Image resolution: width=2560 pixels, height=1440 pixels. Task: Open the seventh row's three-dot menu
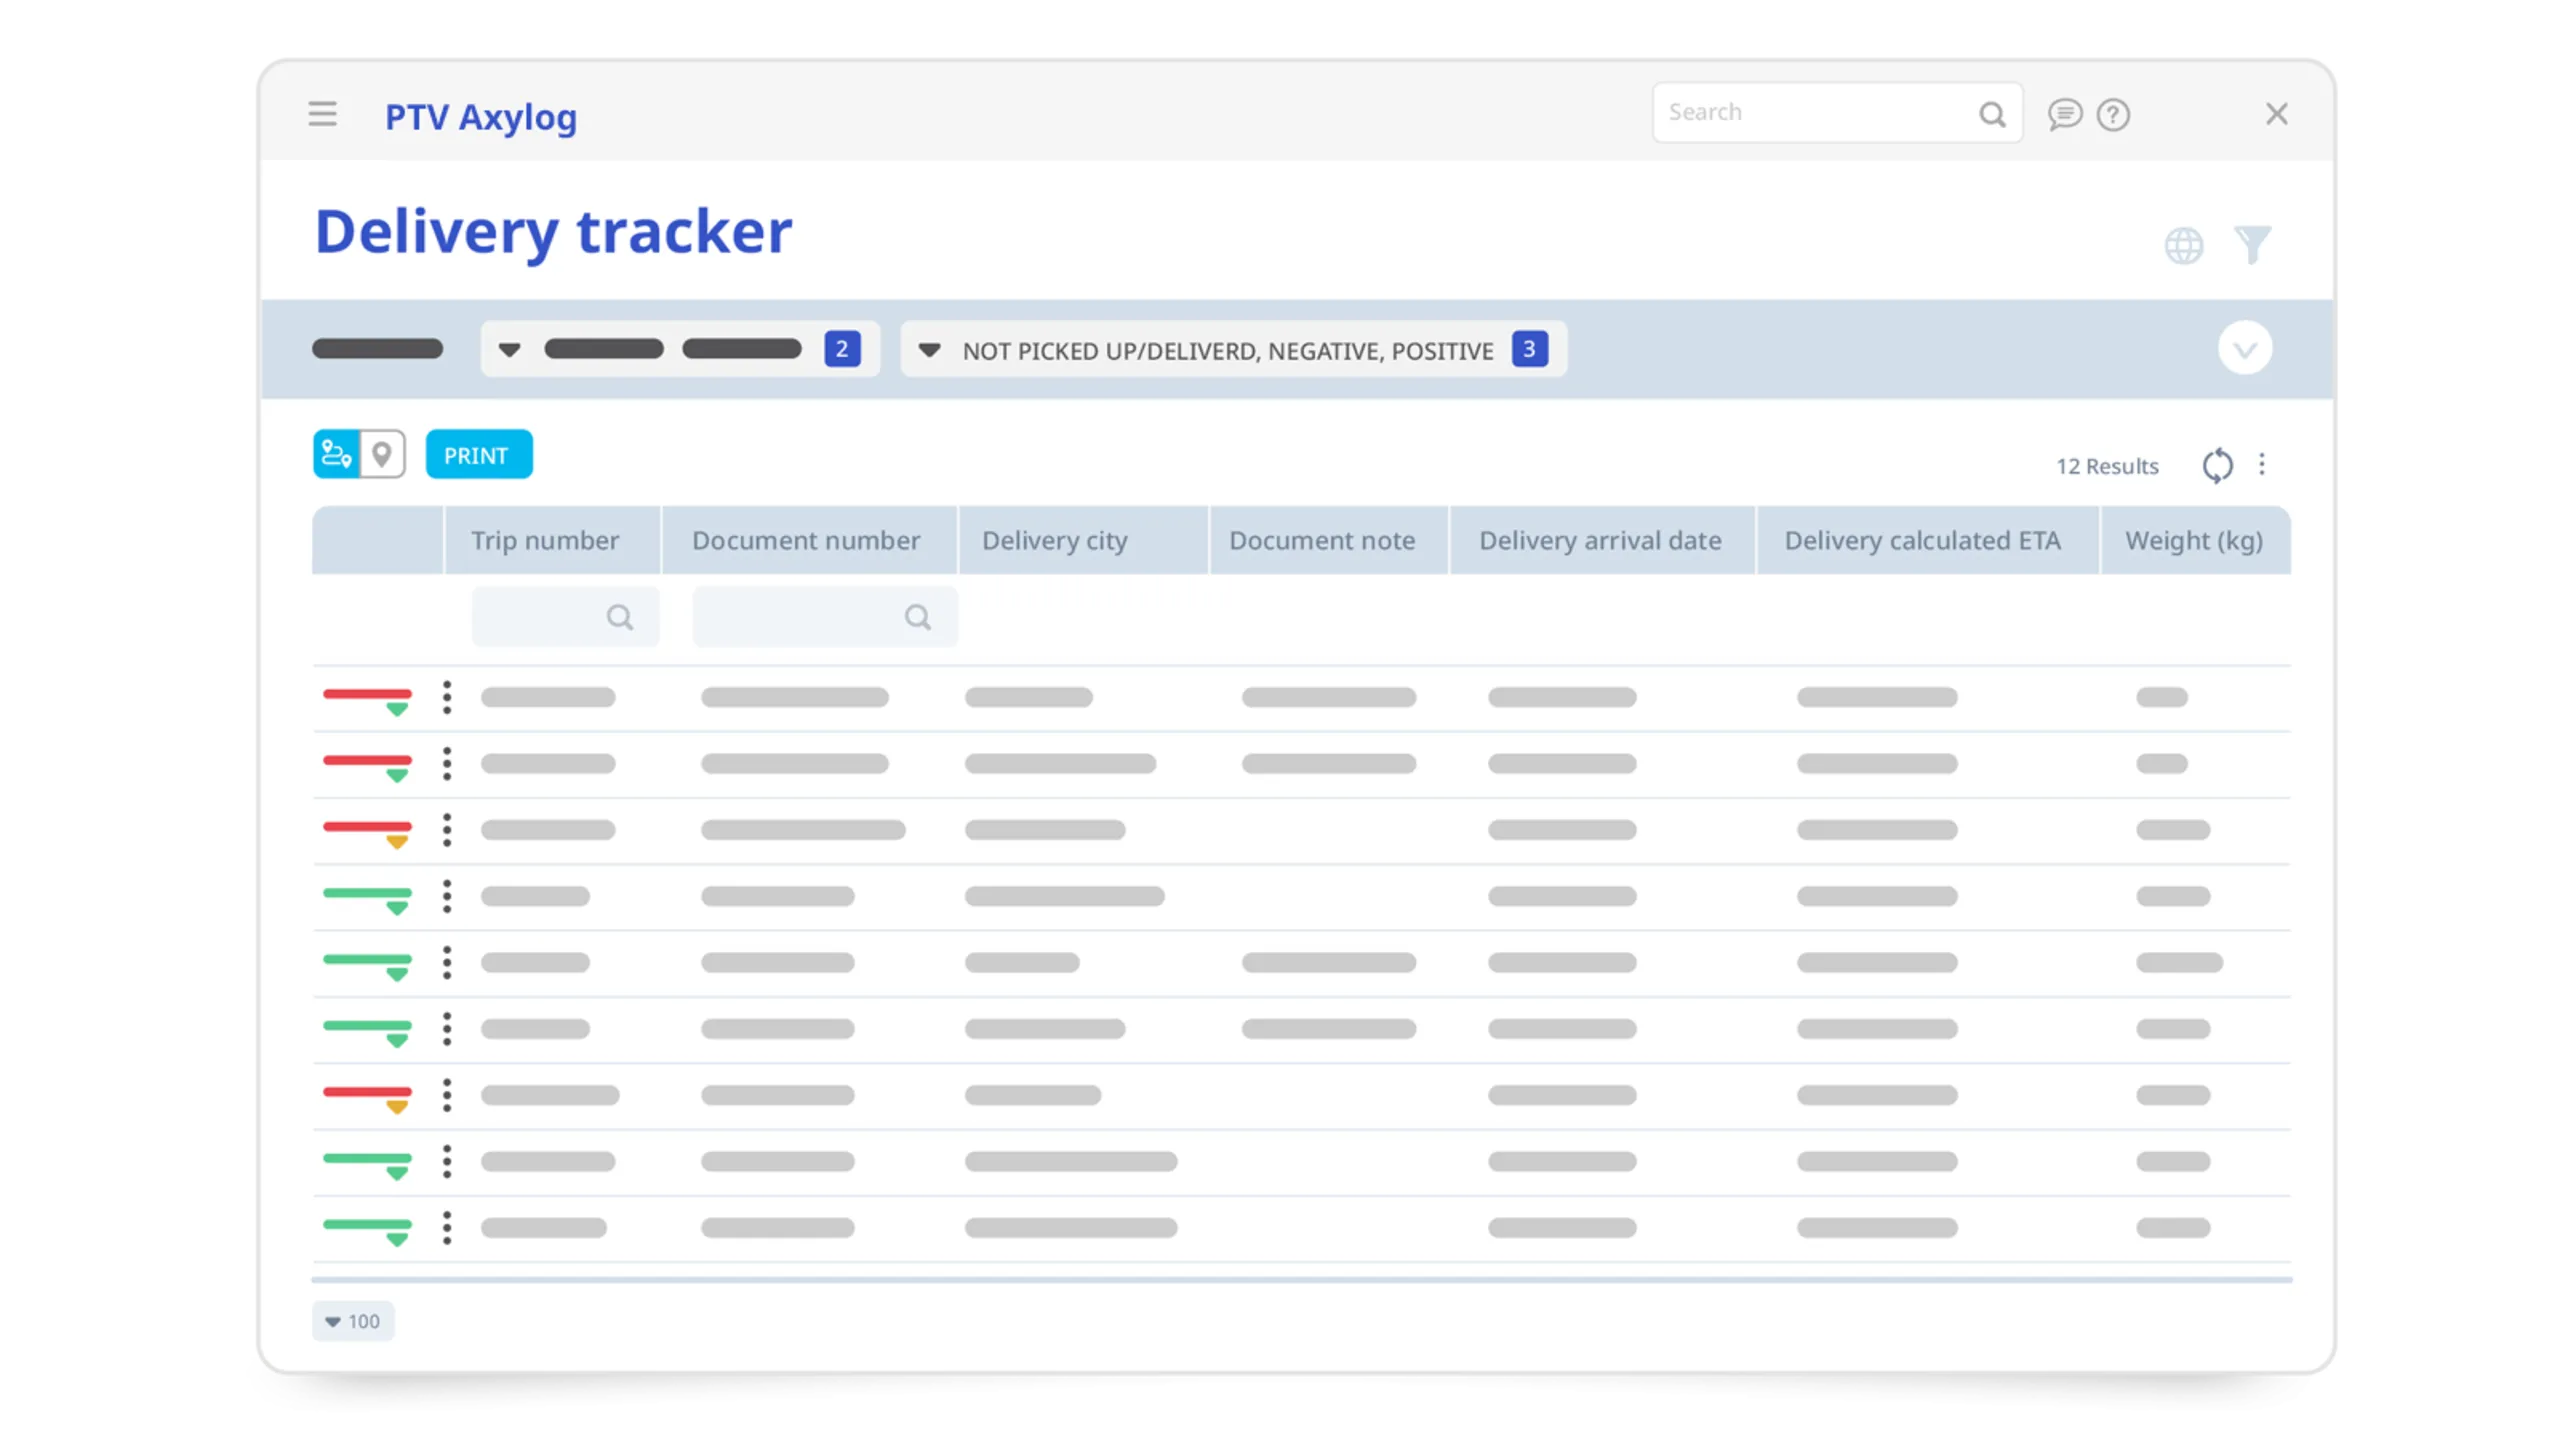447,1095
